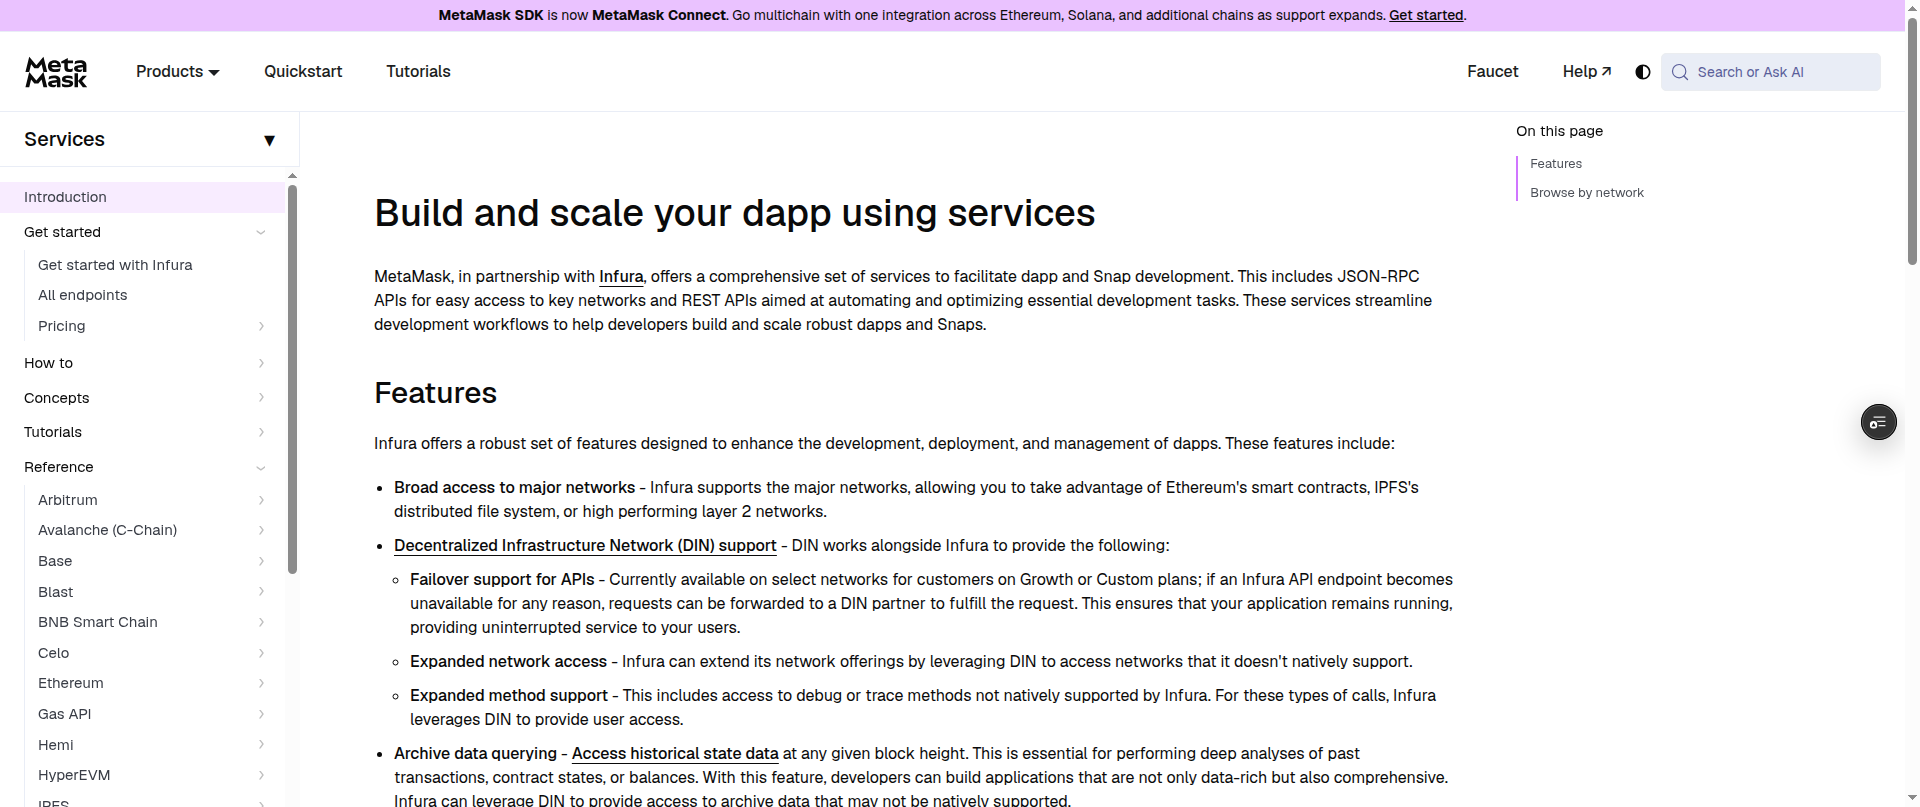
Task: Open Tutorials in the top navigation
Action: (x=418, y=72)
